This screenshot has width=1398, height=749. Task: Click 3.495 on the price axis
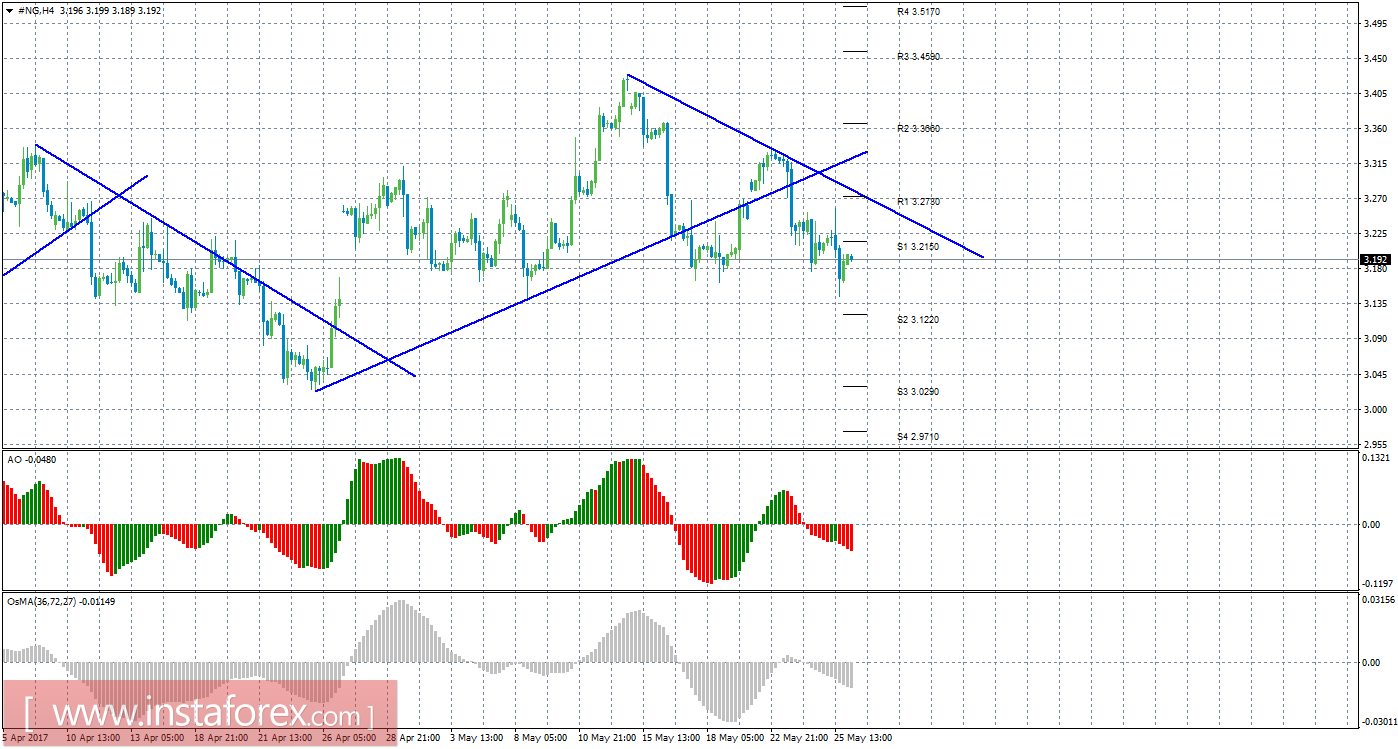coord(1374,24)
